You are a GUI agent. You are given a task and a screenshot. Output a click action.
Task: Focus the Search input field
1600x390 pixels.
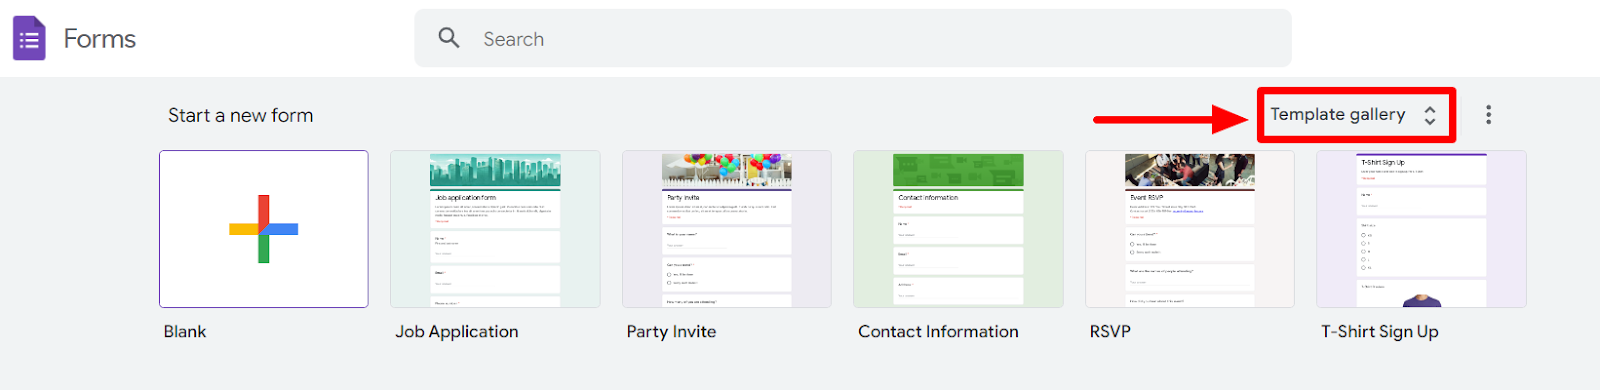(853, 38)
